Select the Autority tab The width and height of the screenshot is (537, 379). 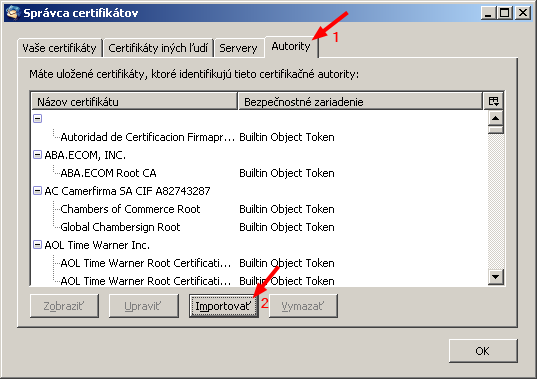point(291,46)
